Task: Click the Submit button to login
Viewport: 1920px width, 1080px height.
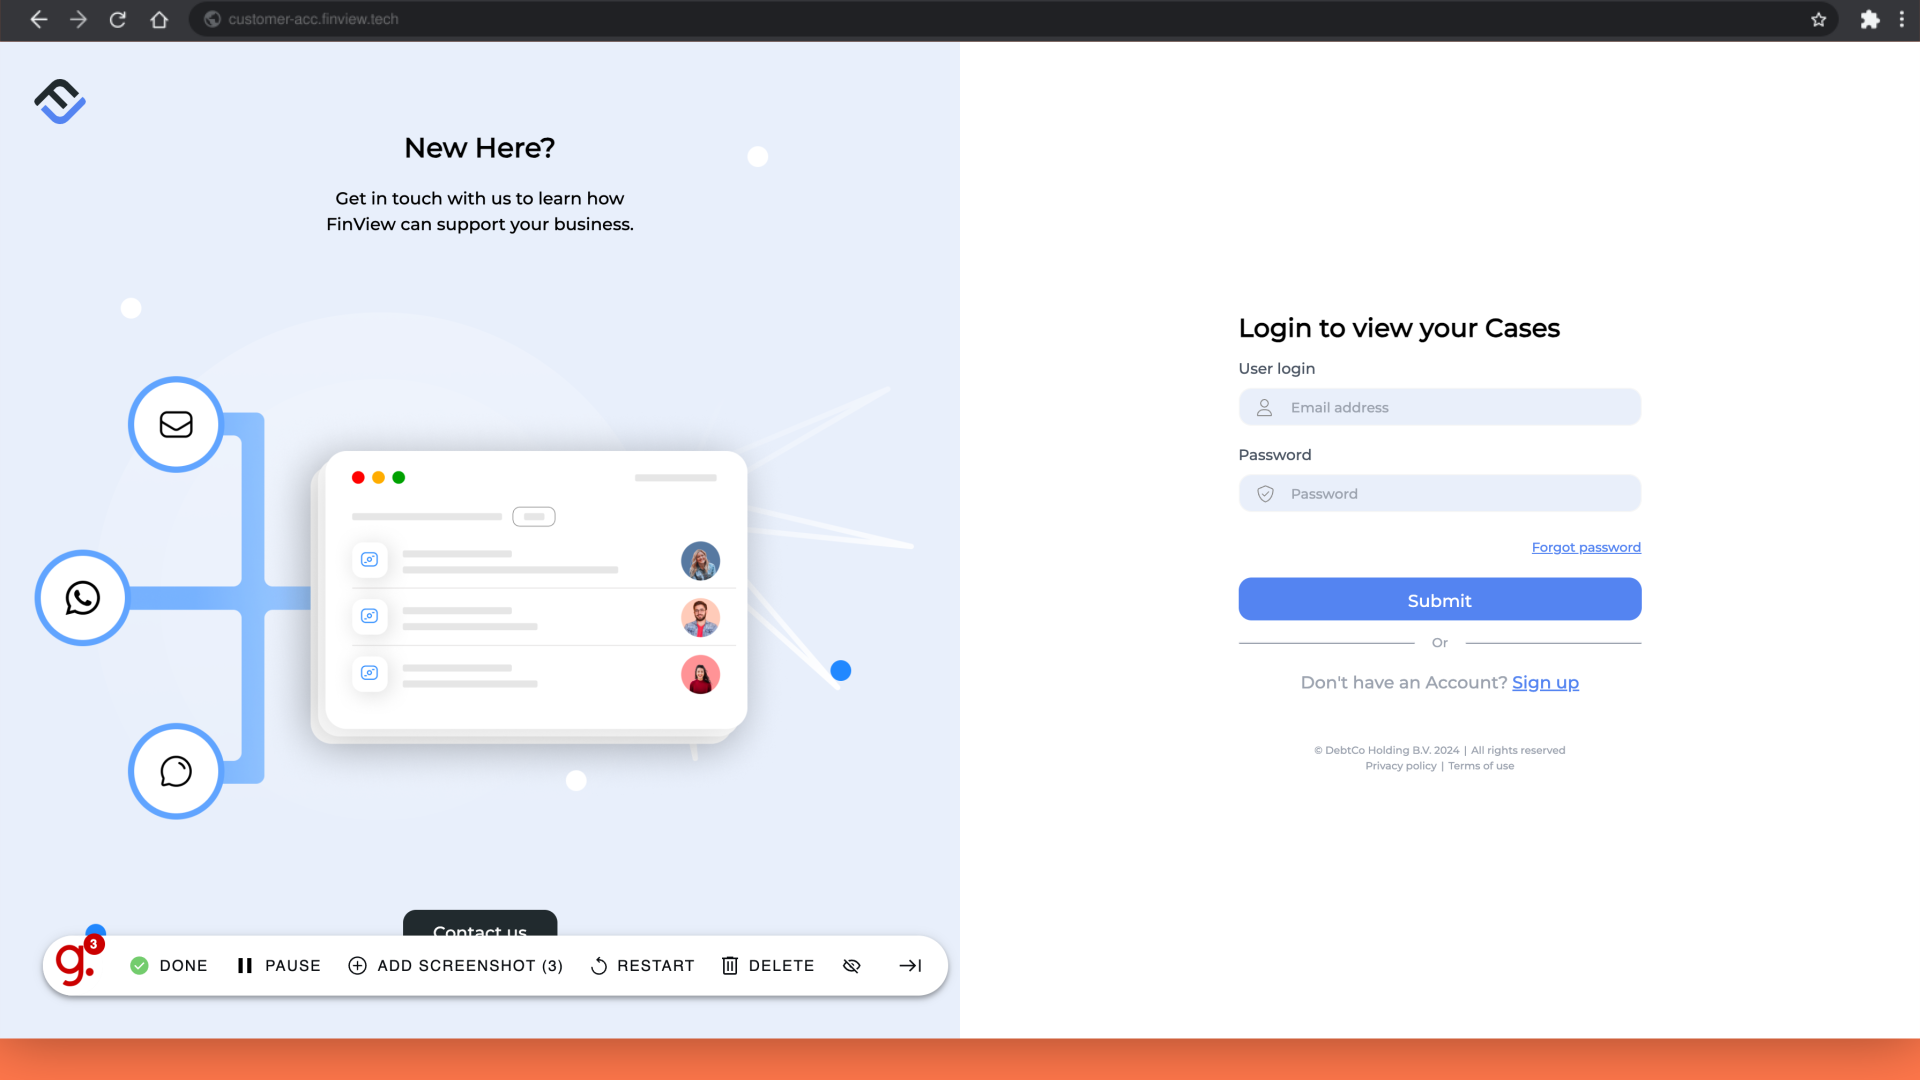Action: coord(1440,599)
